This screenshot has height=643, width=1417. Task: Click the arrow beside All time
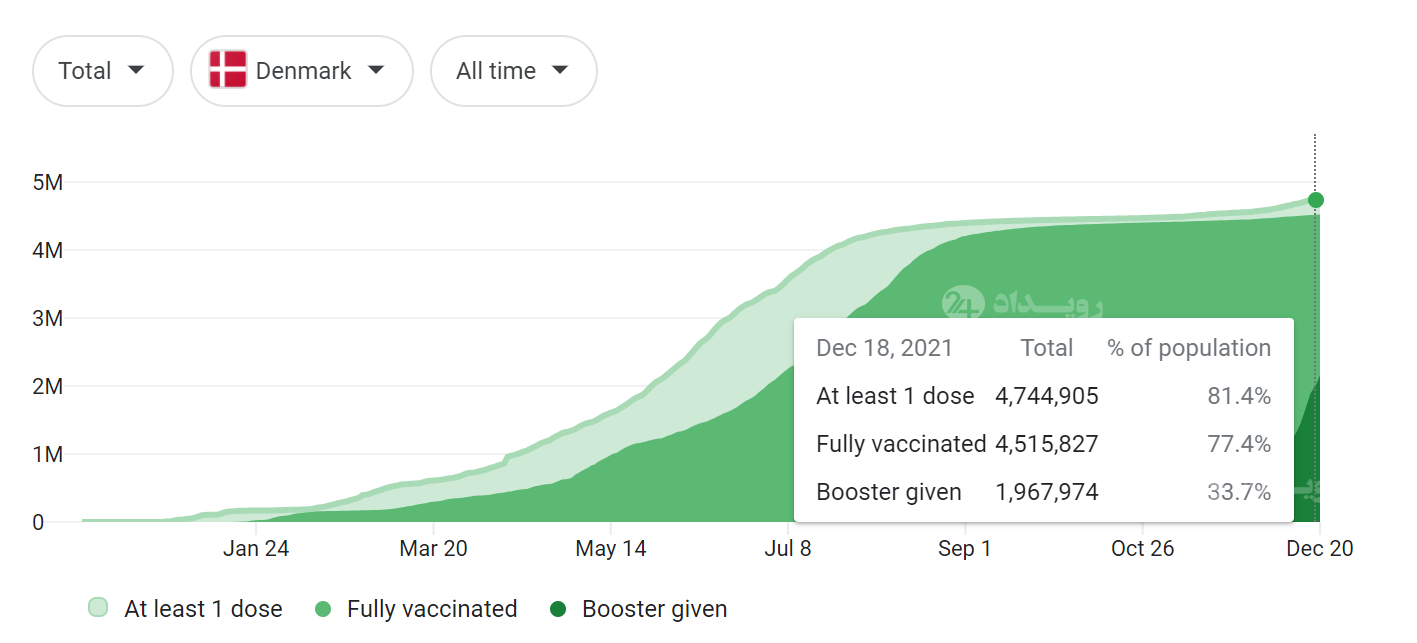click(560, 70)
